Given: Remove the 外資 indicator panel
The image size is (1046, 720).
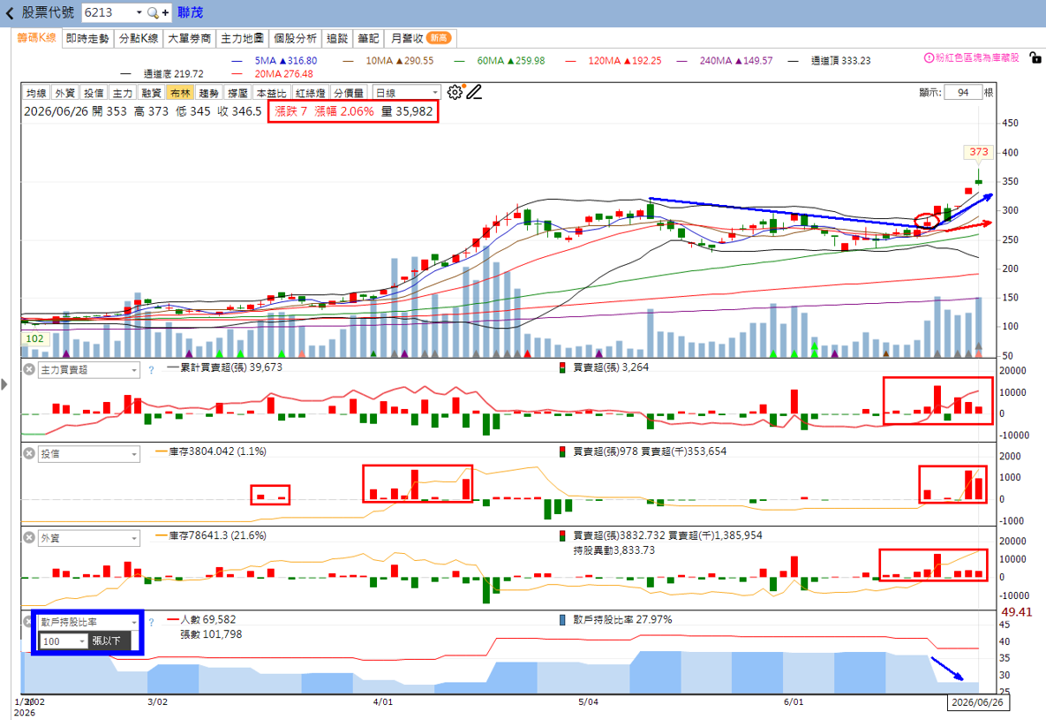Looking at the screenshot, I should pos(29,537).
